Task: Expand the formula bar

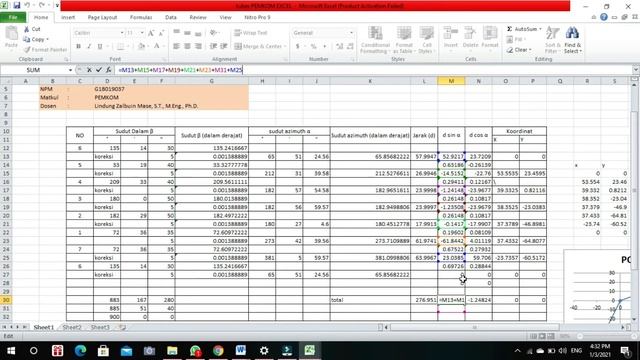Action: (x=636, y=70)
